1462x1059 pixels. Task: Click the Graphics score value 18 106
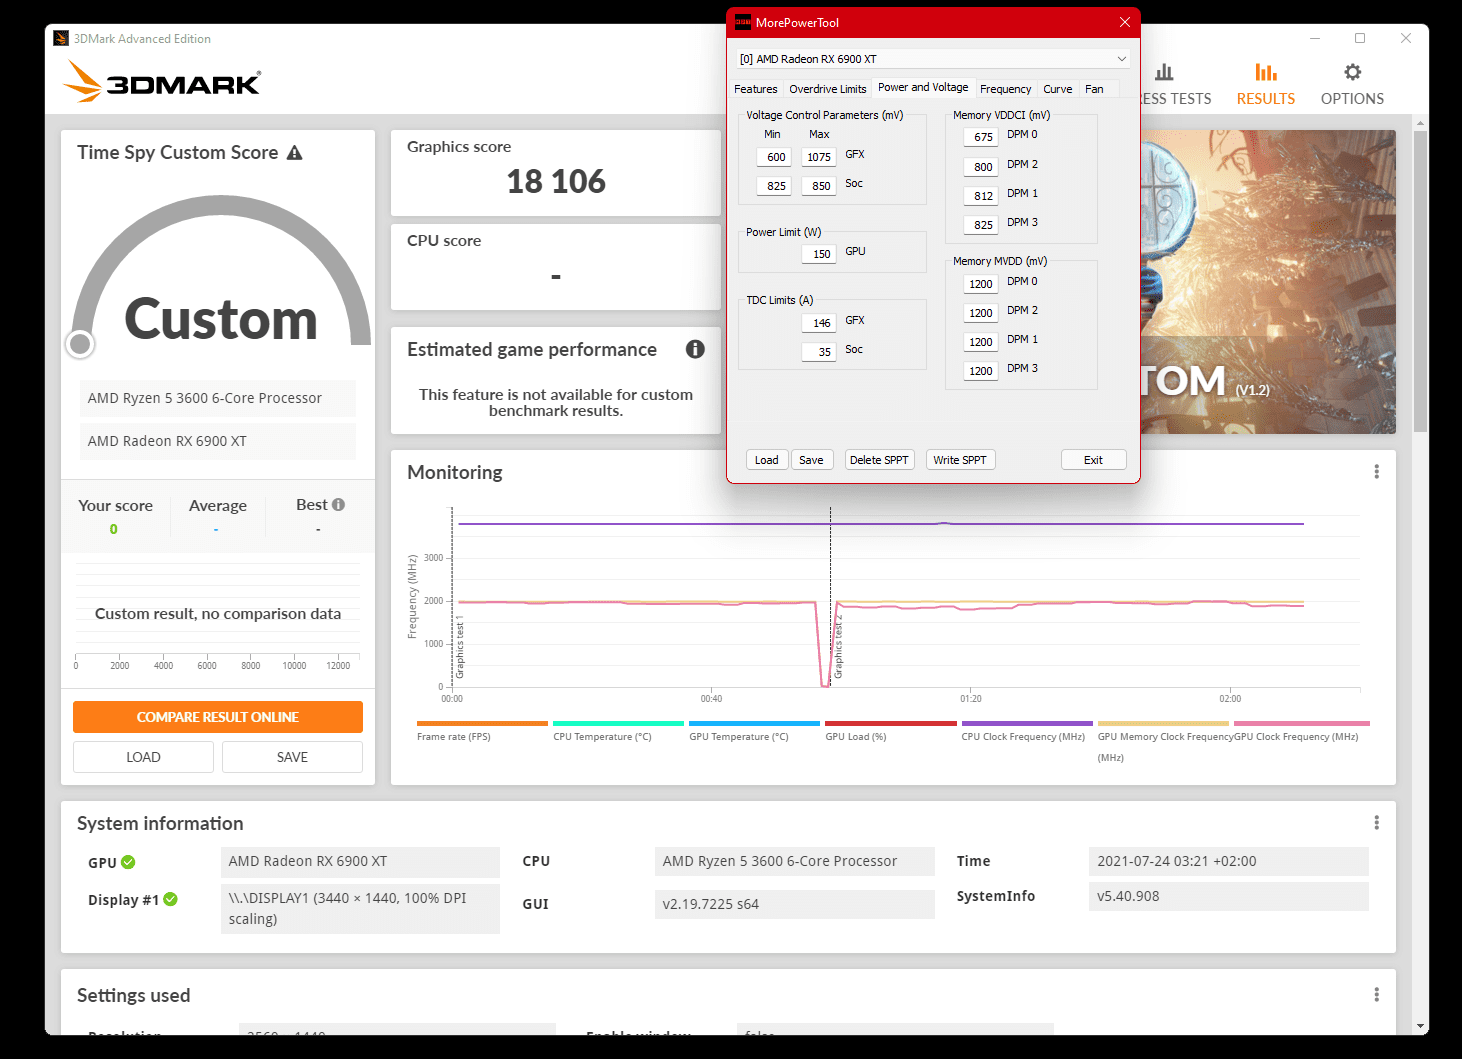[x=556, y=181]
